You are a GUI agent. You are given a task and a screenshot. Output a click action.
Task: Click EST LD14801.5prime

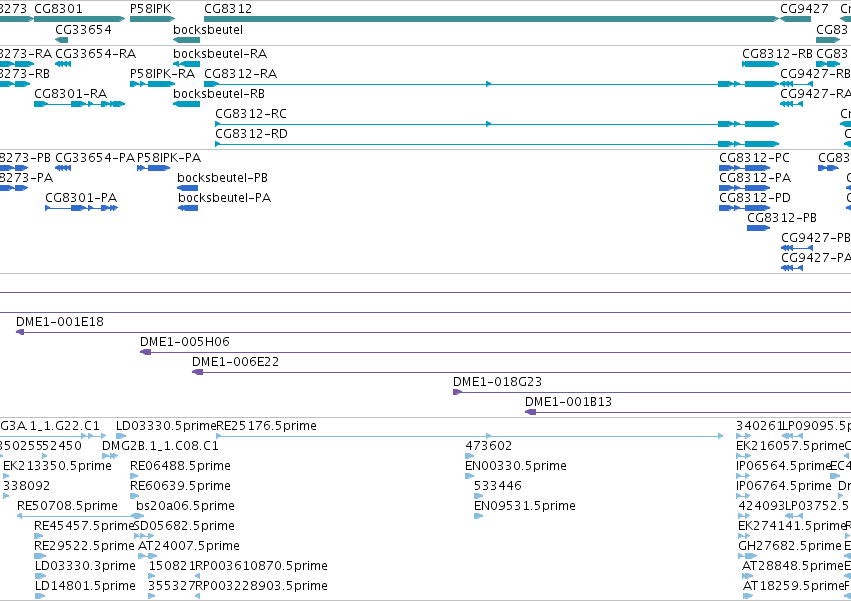[x=85, y=587]
